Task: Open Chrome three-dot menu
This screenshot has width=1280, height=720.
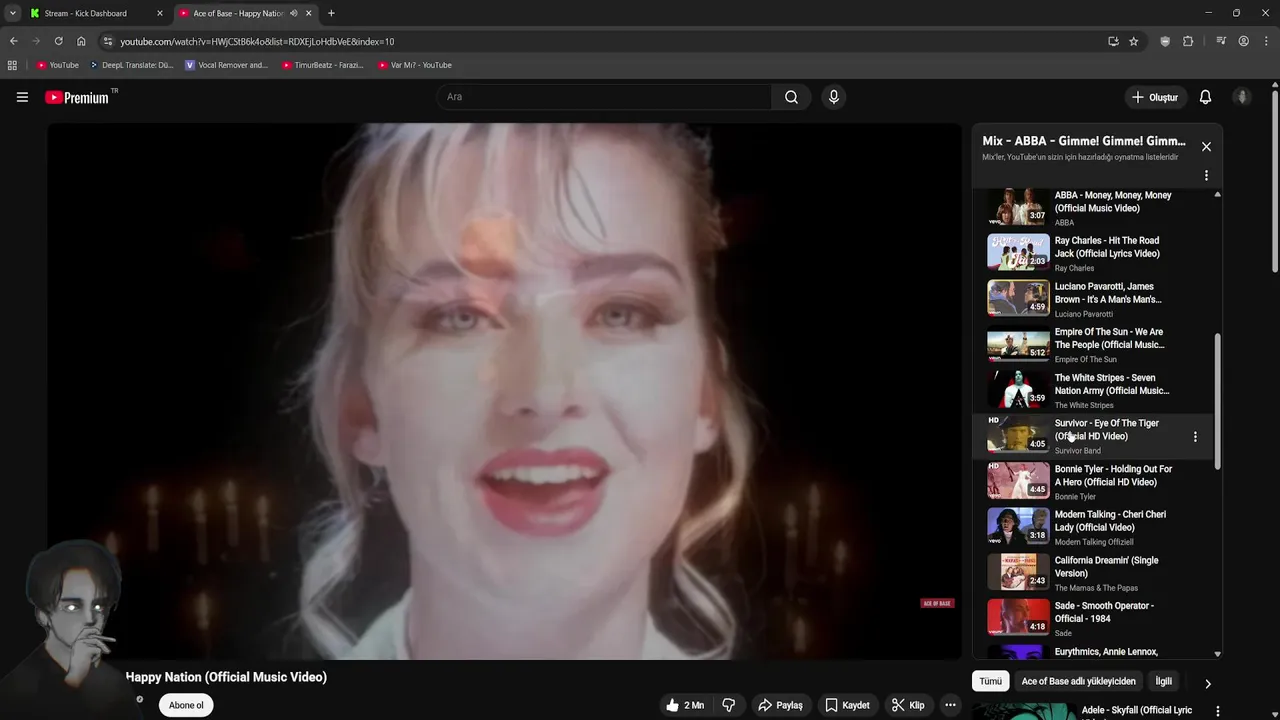Action: coord(1265,41)
